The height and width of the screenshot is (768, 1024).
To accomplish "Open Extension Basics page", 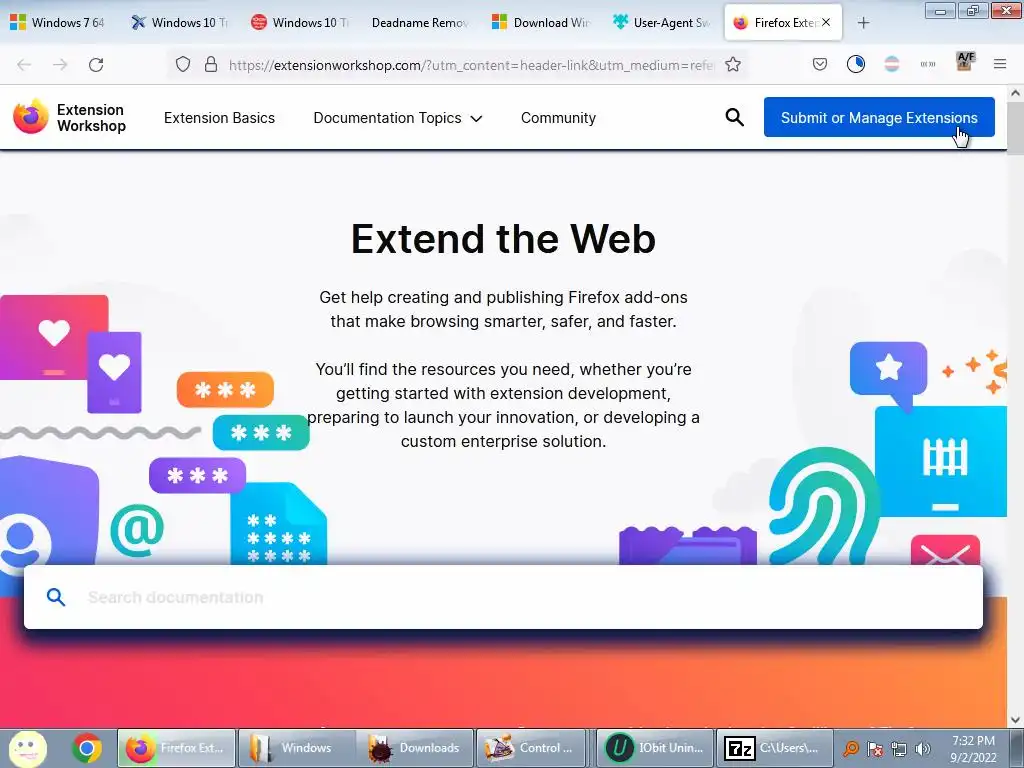I will point(219,118).
